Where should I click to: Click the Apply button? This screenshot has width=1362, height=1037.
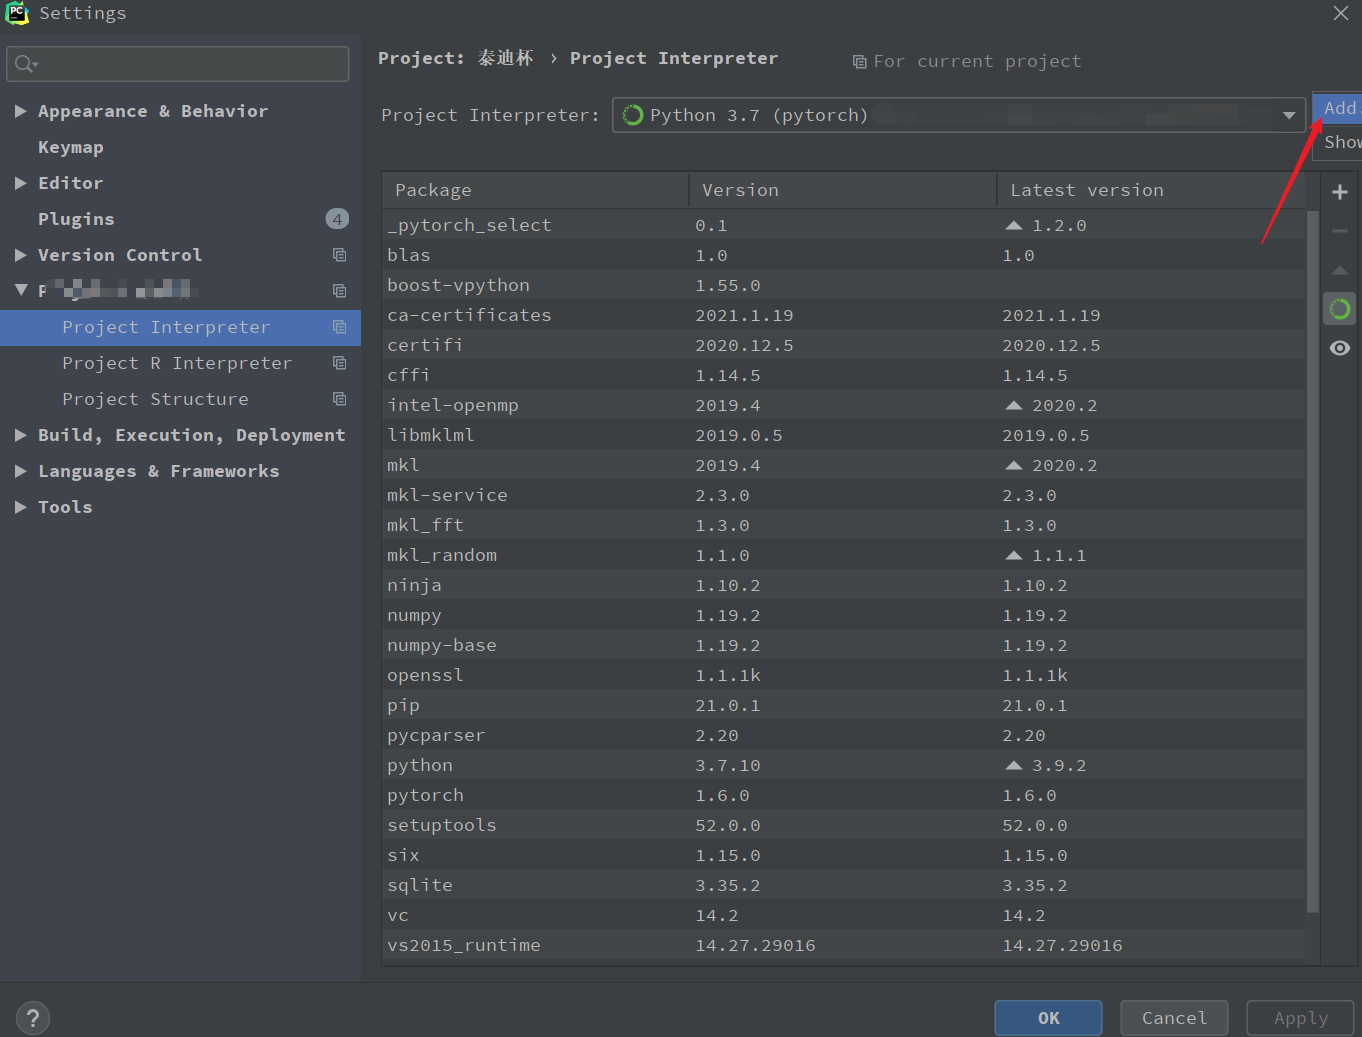coord(1300,1018)
